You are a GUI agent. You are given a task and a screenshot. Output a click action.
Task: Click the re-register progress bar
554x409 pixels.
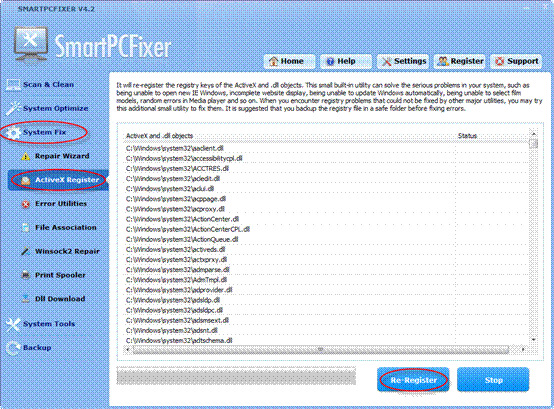tap(236, 376)
